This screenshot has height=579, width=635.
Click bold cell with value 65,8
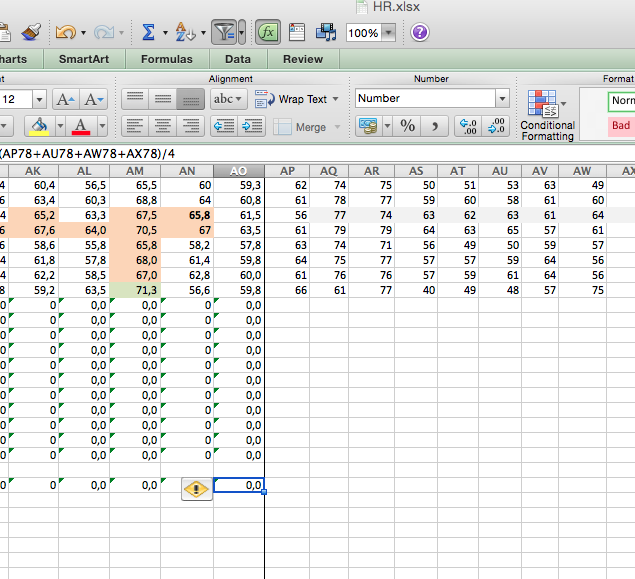coord(187,215)
